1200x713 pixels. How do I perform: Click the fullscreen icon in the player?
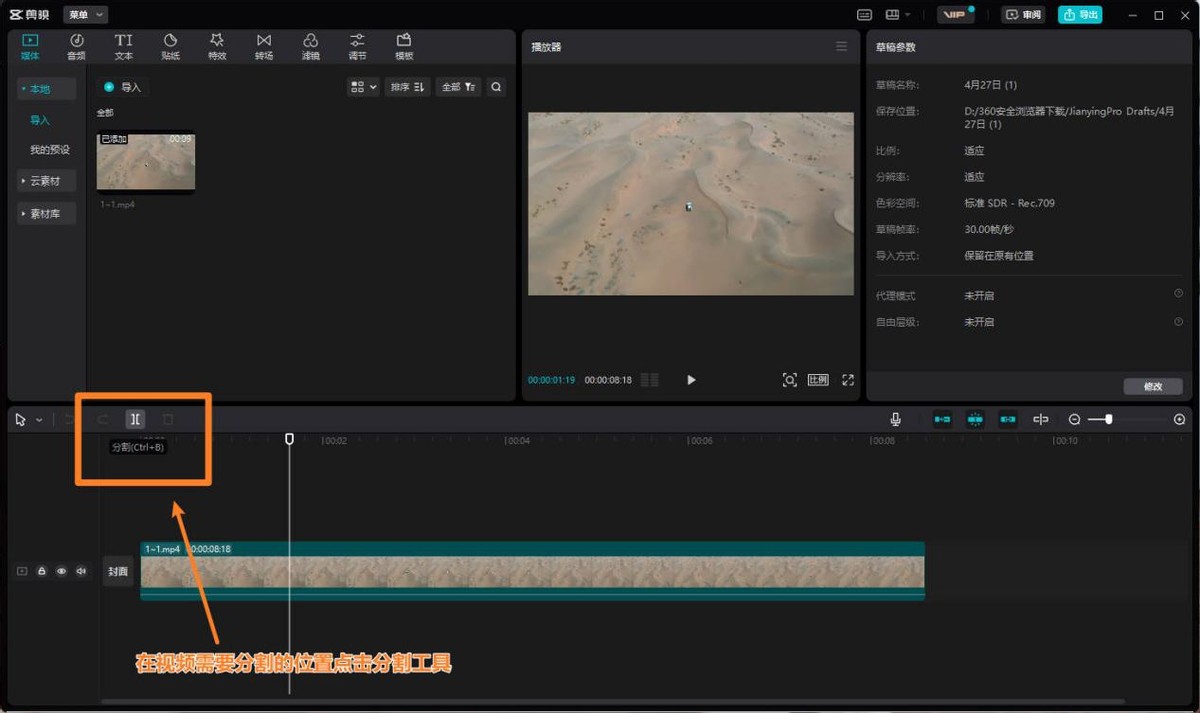[x=848, y=380]
